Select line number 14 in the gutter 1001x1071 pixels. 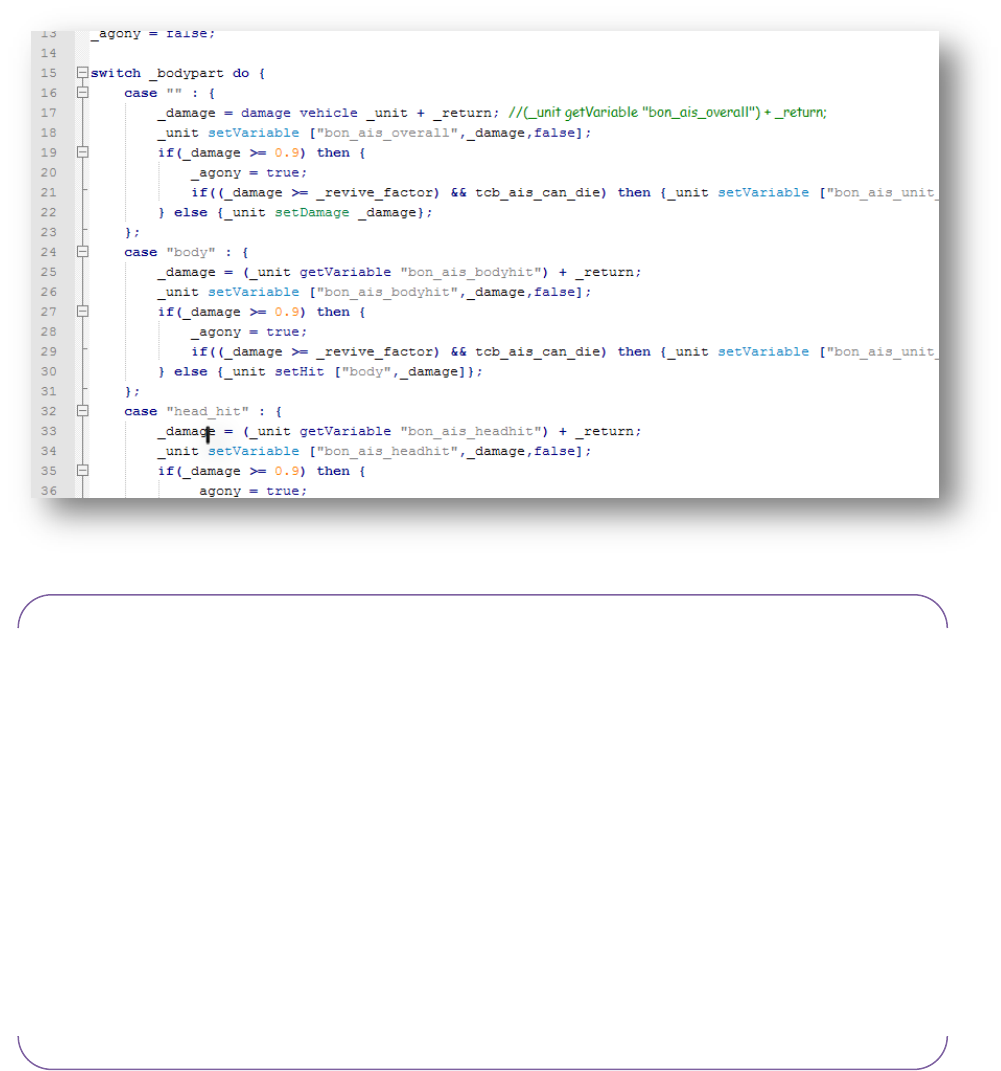48,53
